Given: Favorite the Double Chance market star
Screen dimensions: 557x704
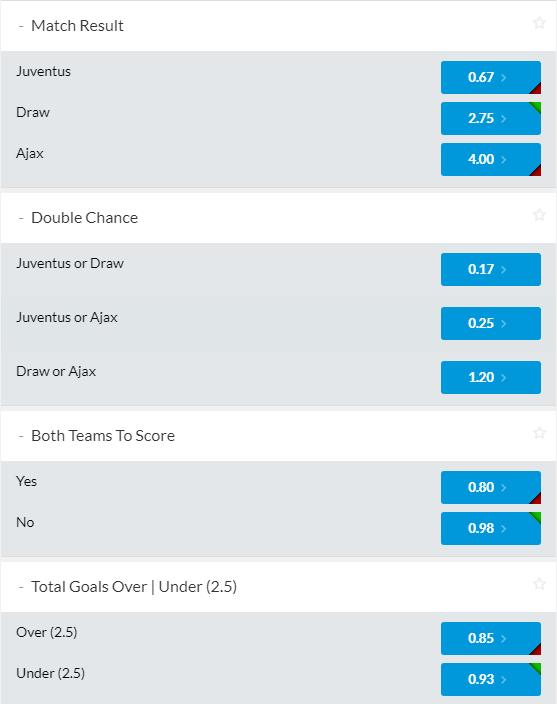Looking at the screenshot, I should [x=539, y=215].
